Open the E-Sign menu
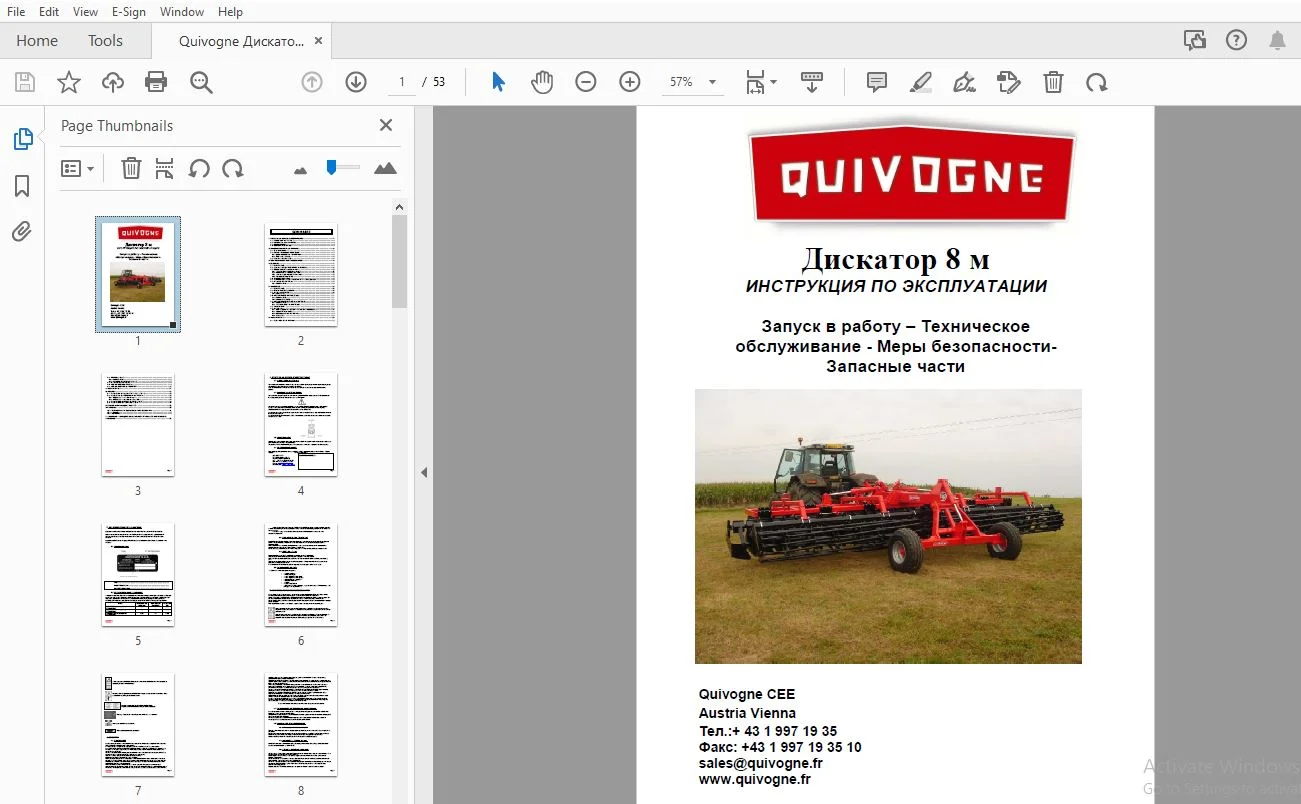This screenshot has height=804, width=1301. pos(129,12)
